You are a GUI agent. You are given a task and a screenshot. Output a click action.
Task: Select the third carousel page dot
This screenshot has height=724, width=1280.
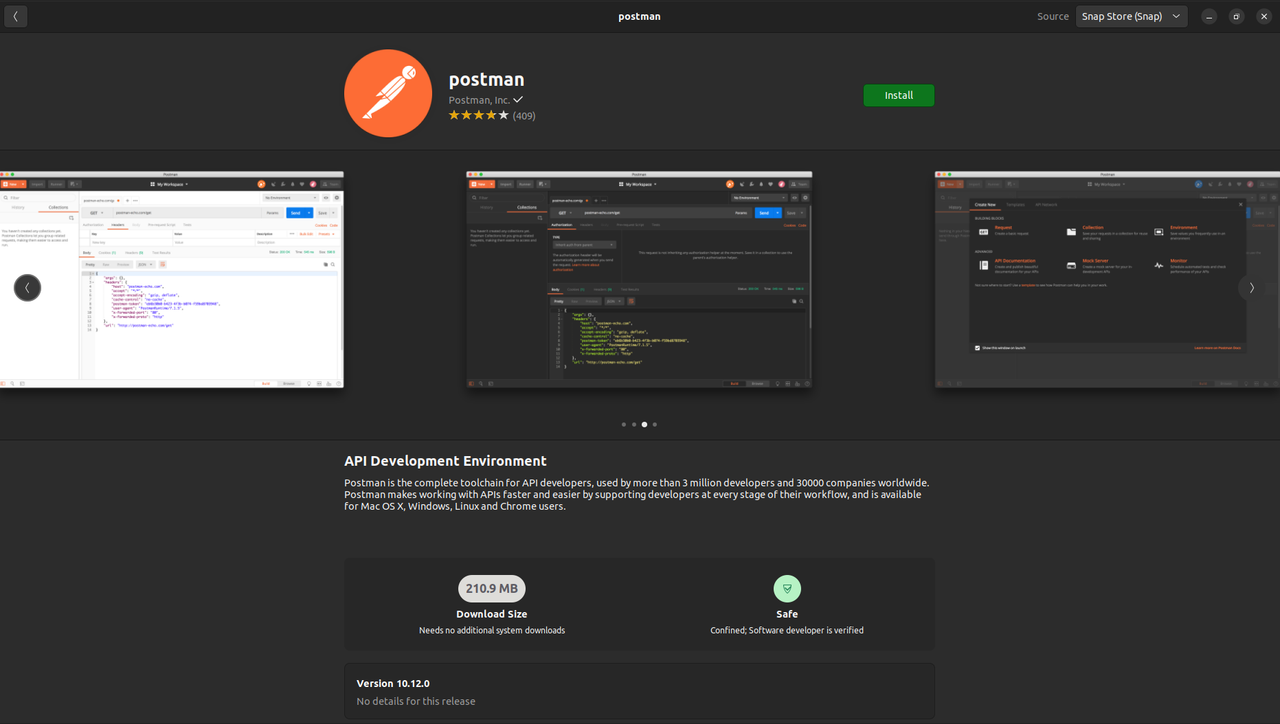click(x=644, y=424)
